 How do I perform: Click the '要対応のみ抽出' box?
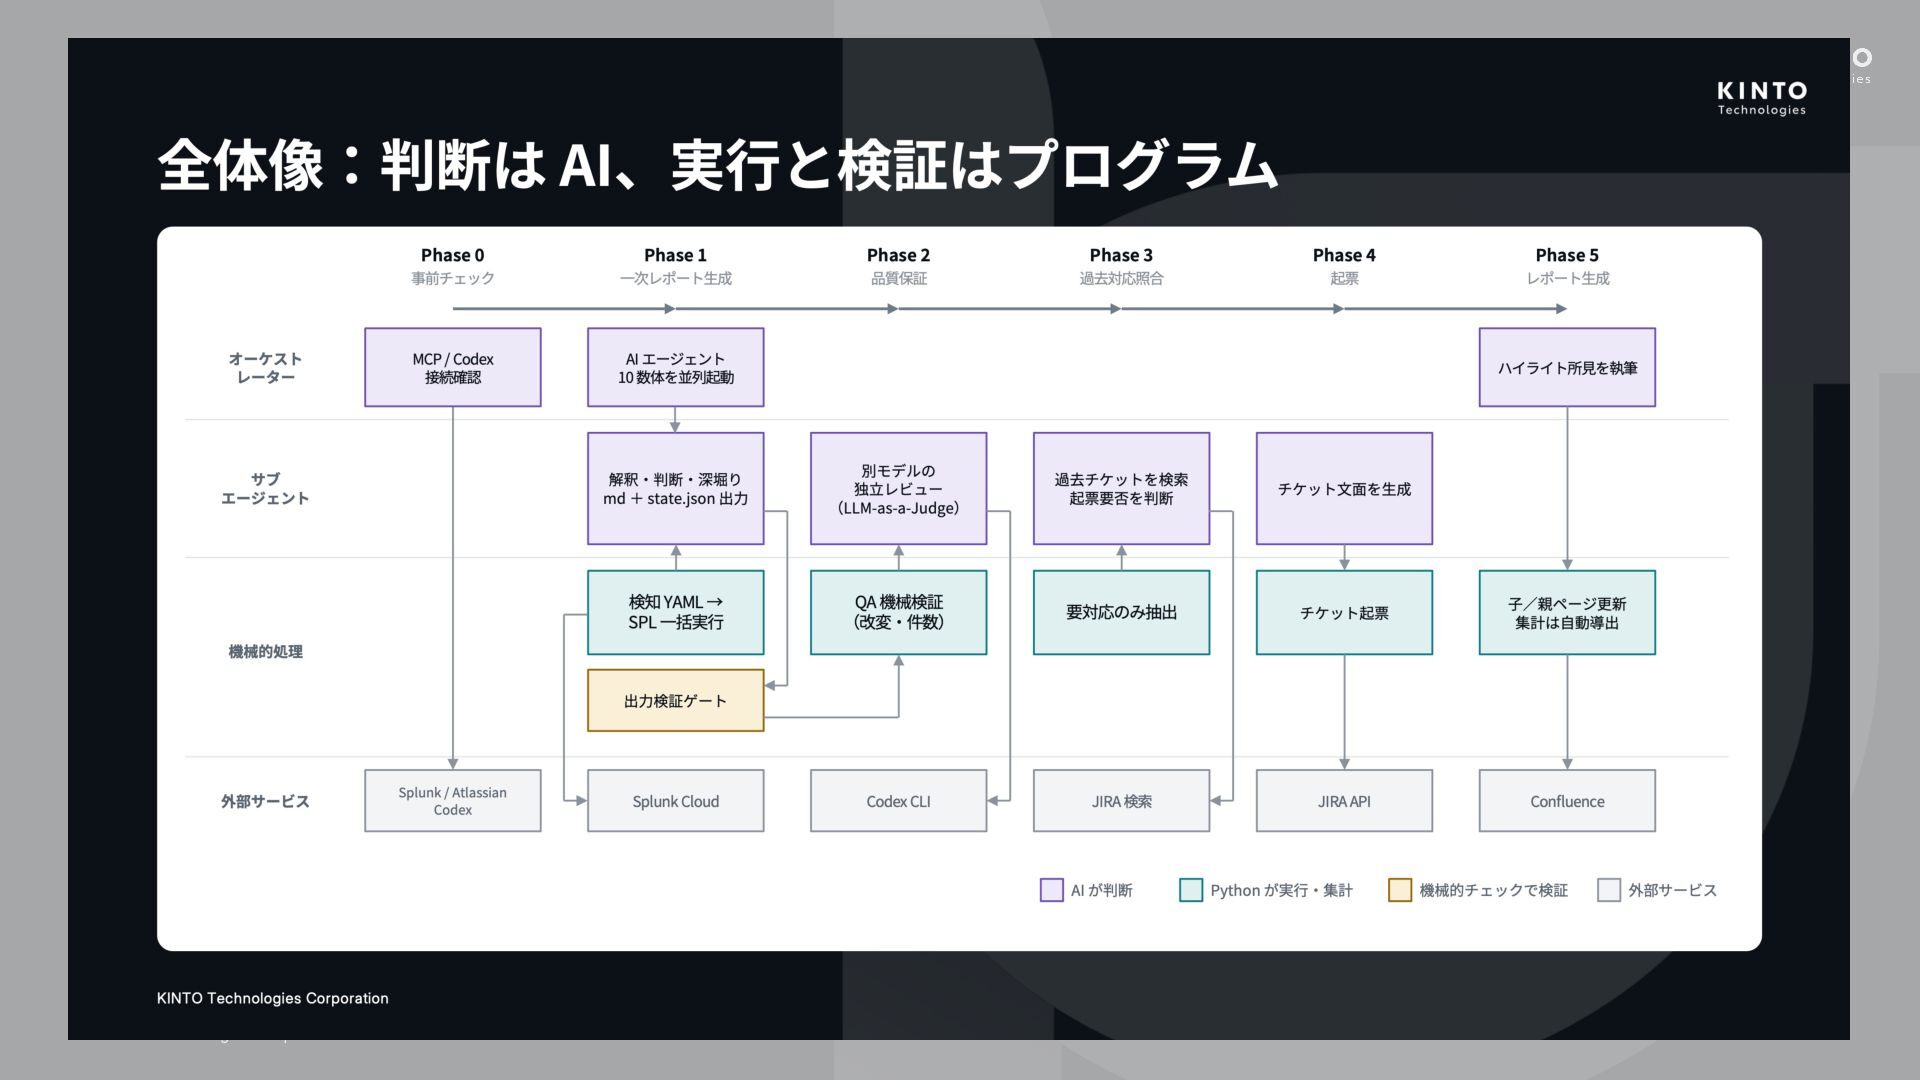point(1121,612)
